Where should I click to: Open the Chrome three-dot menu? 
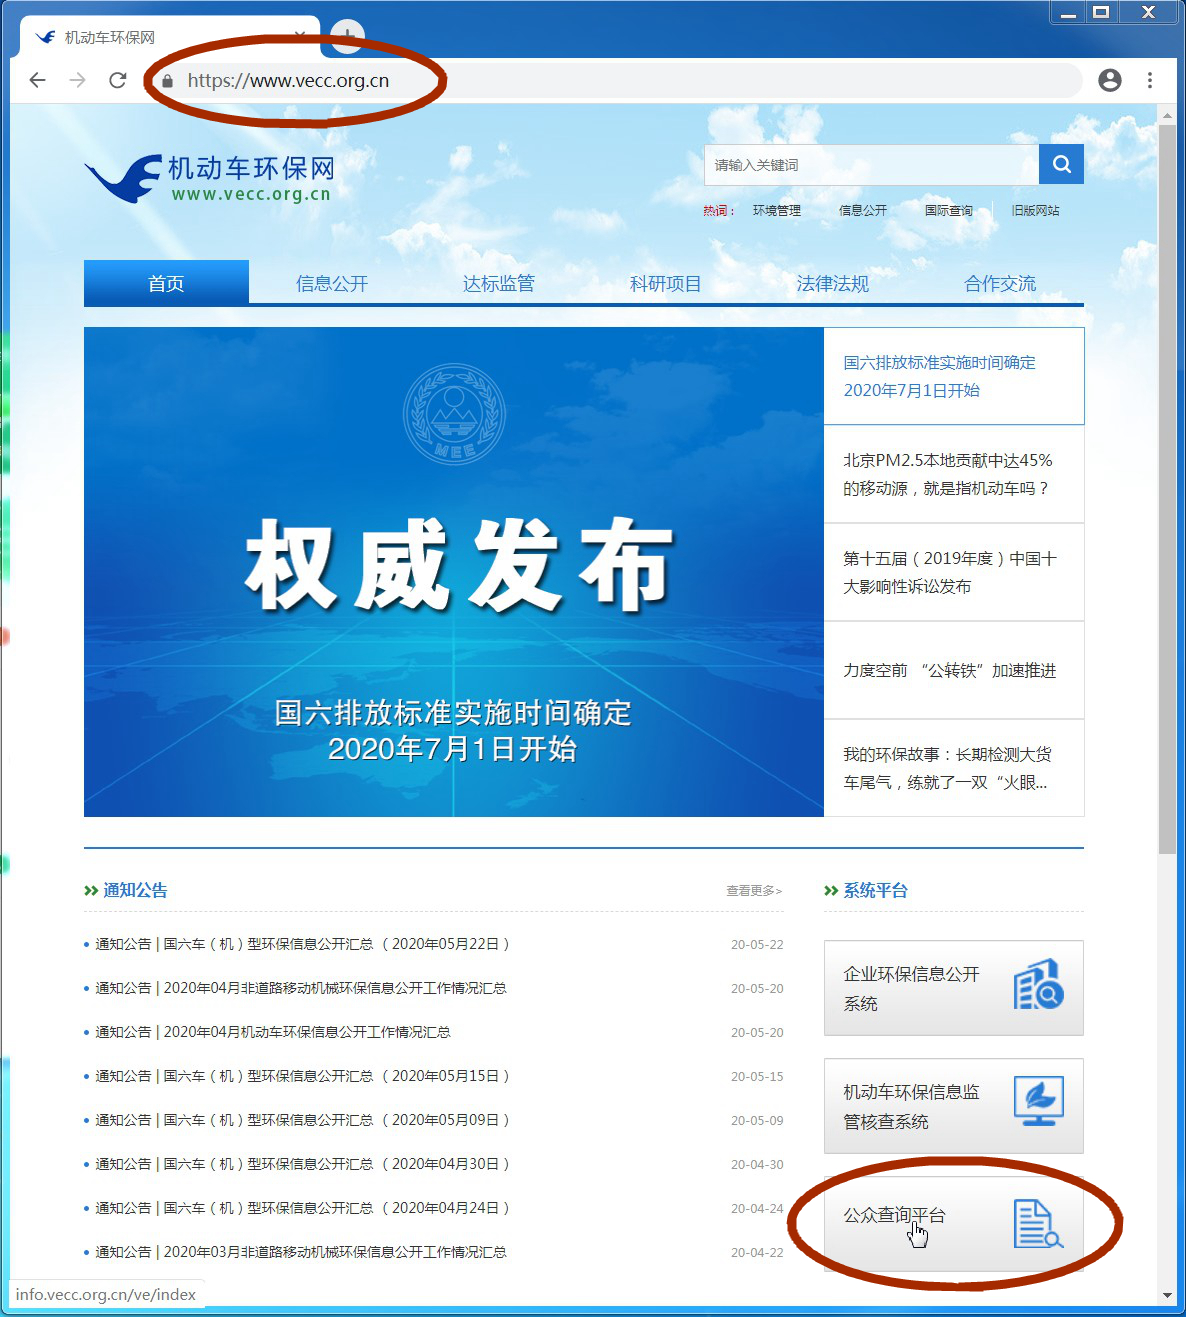(1149, 80)
